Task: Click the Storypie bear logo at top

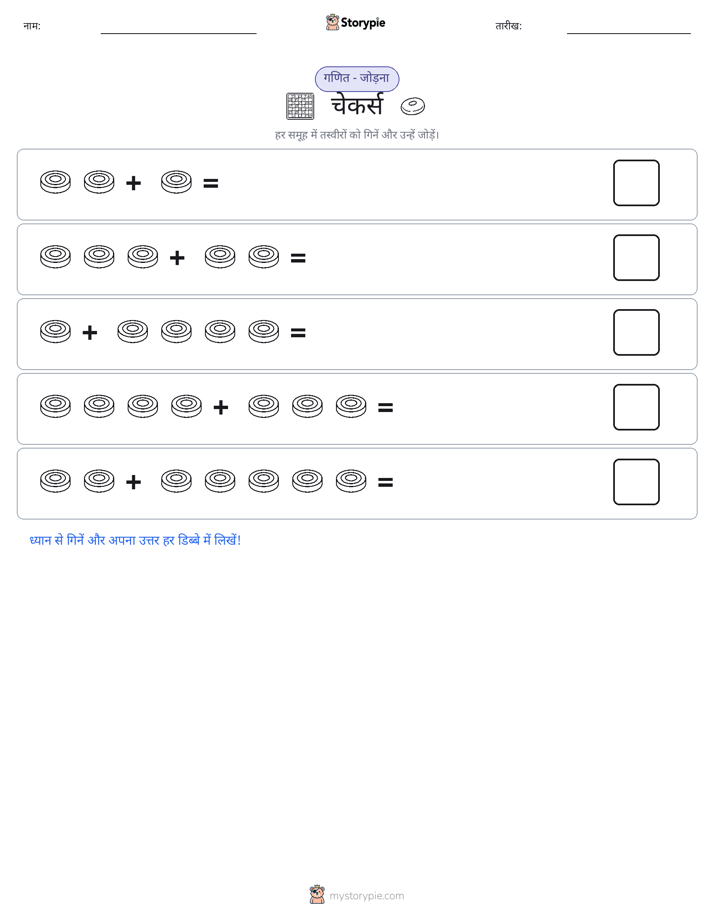Action: [332, 22]
